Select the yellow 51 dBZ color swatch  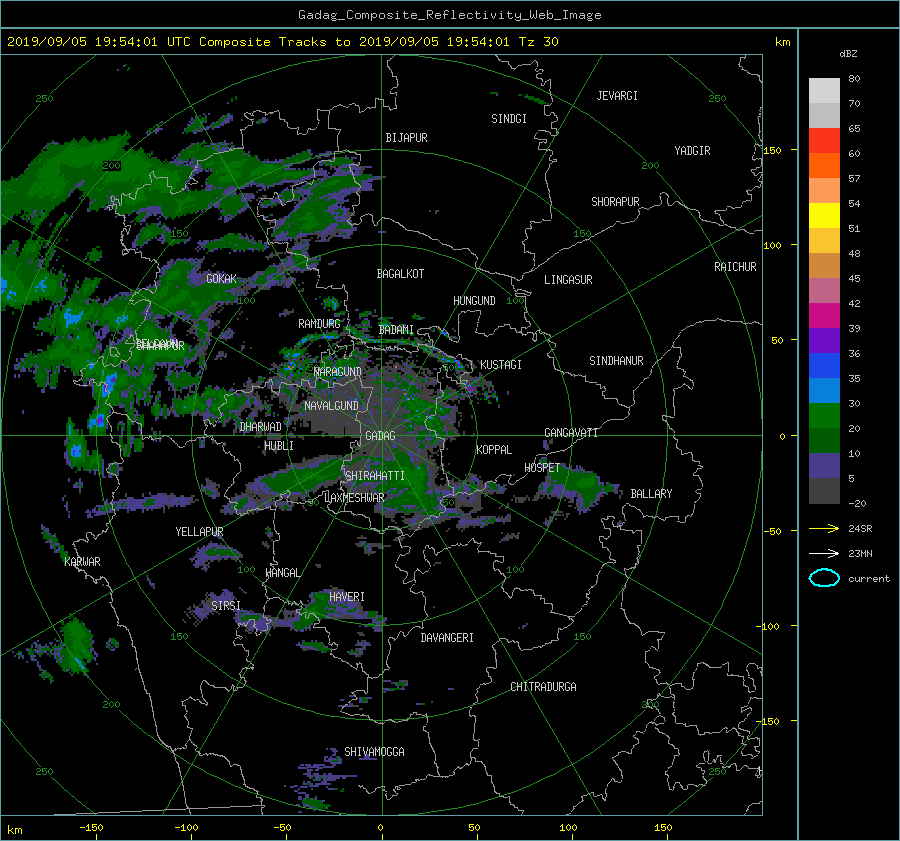click(x=824, y=216)
